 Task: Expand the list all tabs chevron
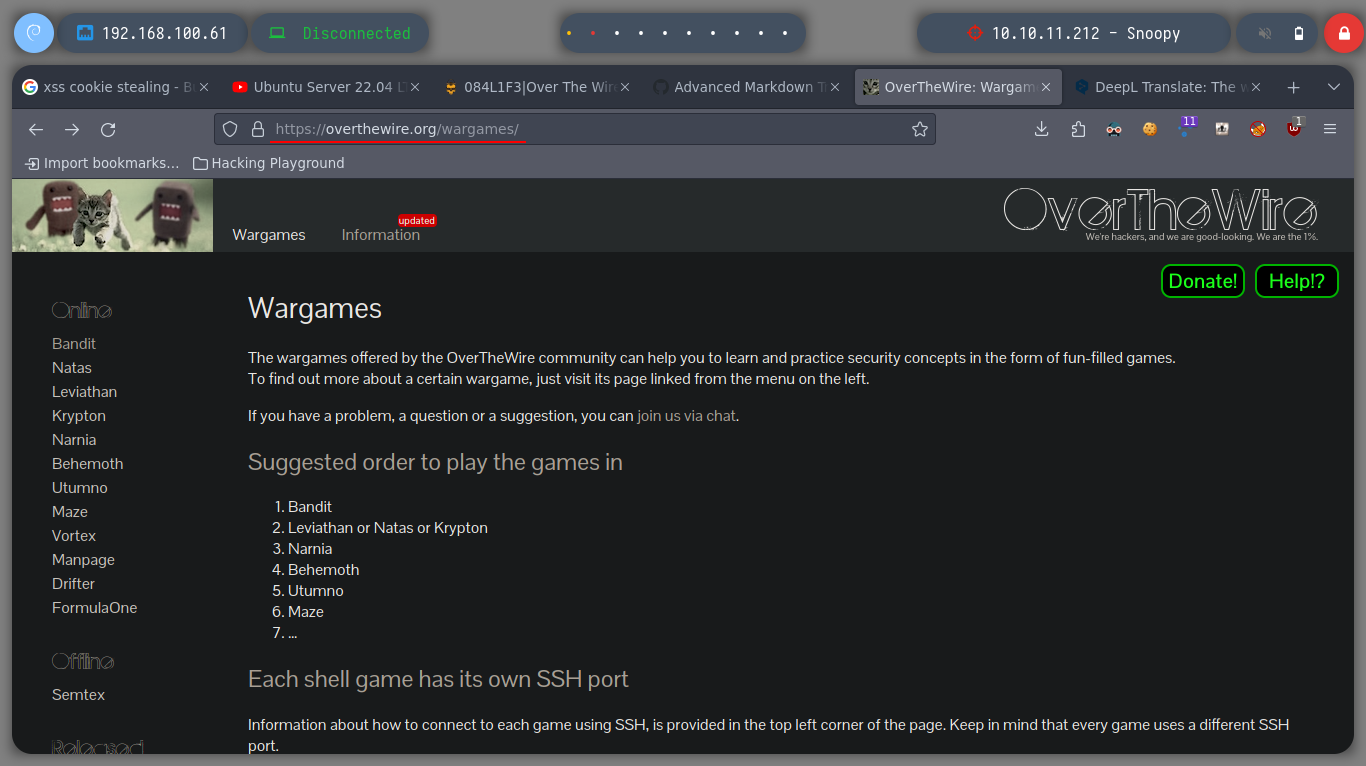[1333, 87]
